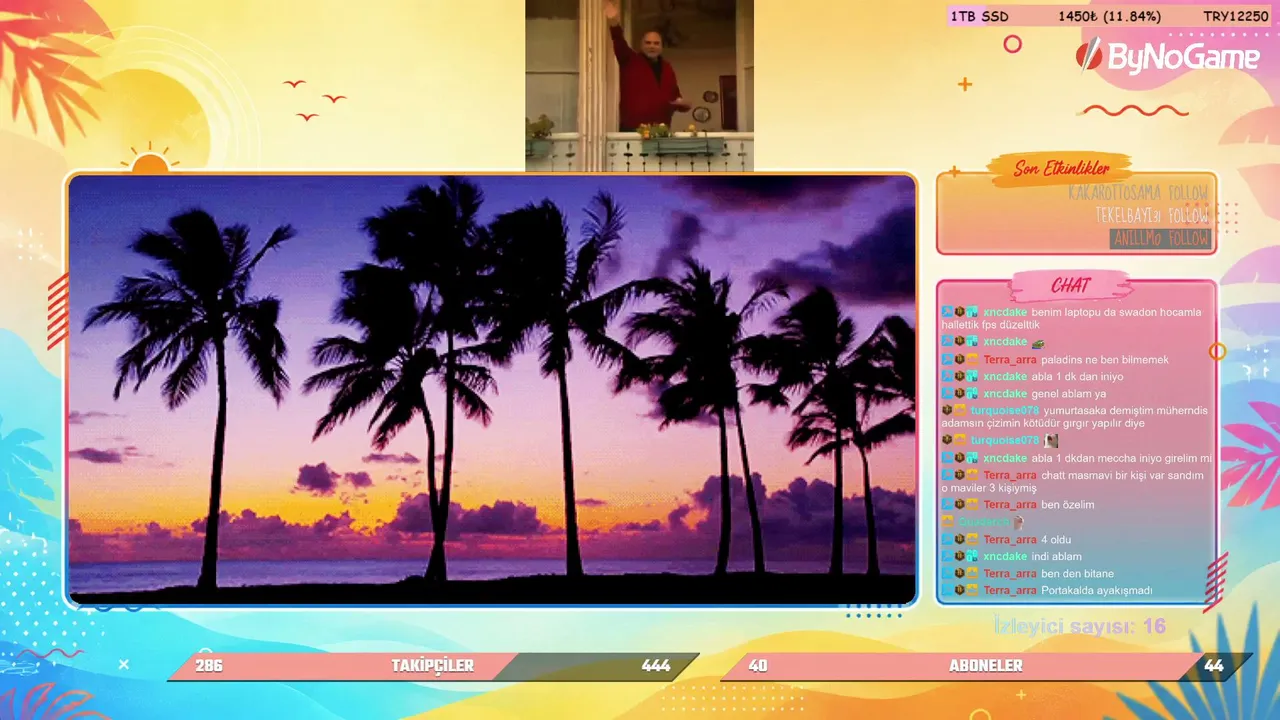
Task: Click the follower goal target '444'
Action: click(656, 666)
